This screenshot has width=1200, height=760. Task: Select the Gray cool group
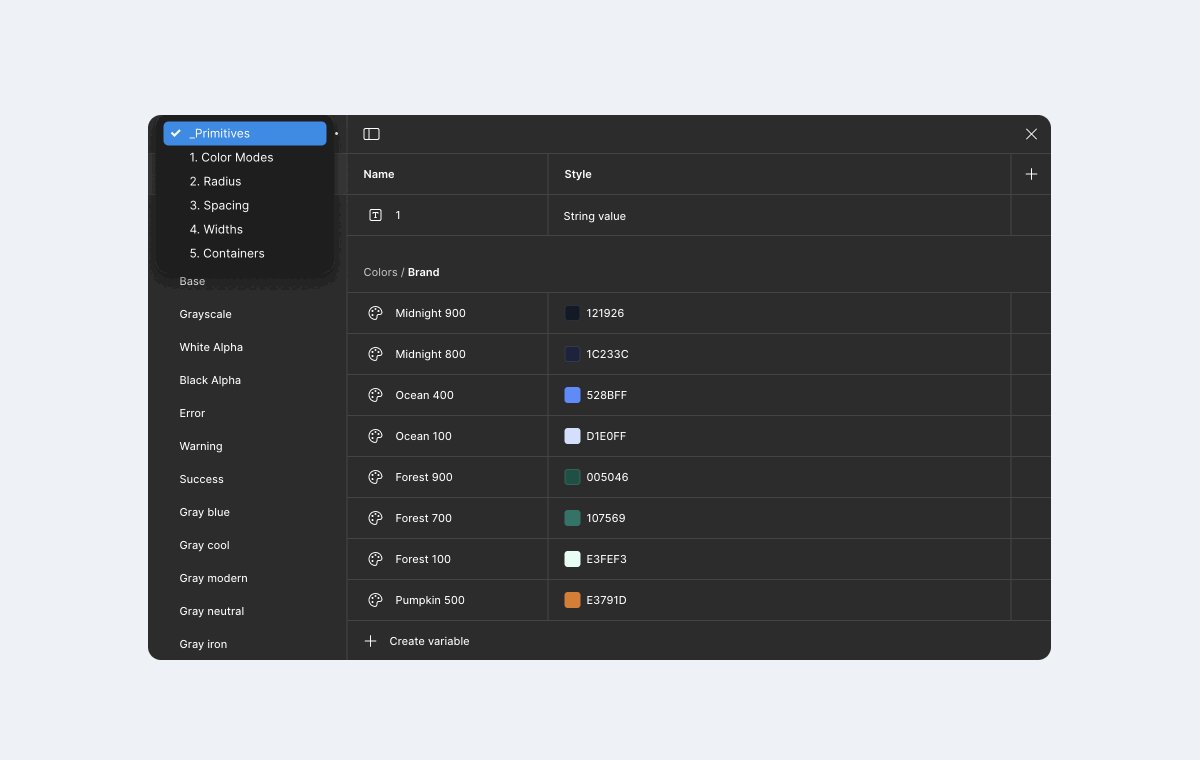(205, 545)
